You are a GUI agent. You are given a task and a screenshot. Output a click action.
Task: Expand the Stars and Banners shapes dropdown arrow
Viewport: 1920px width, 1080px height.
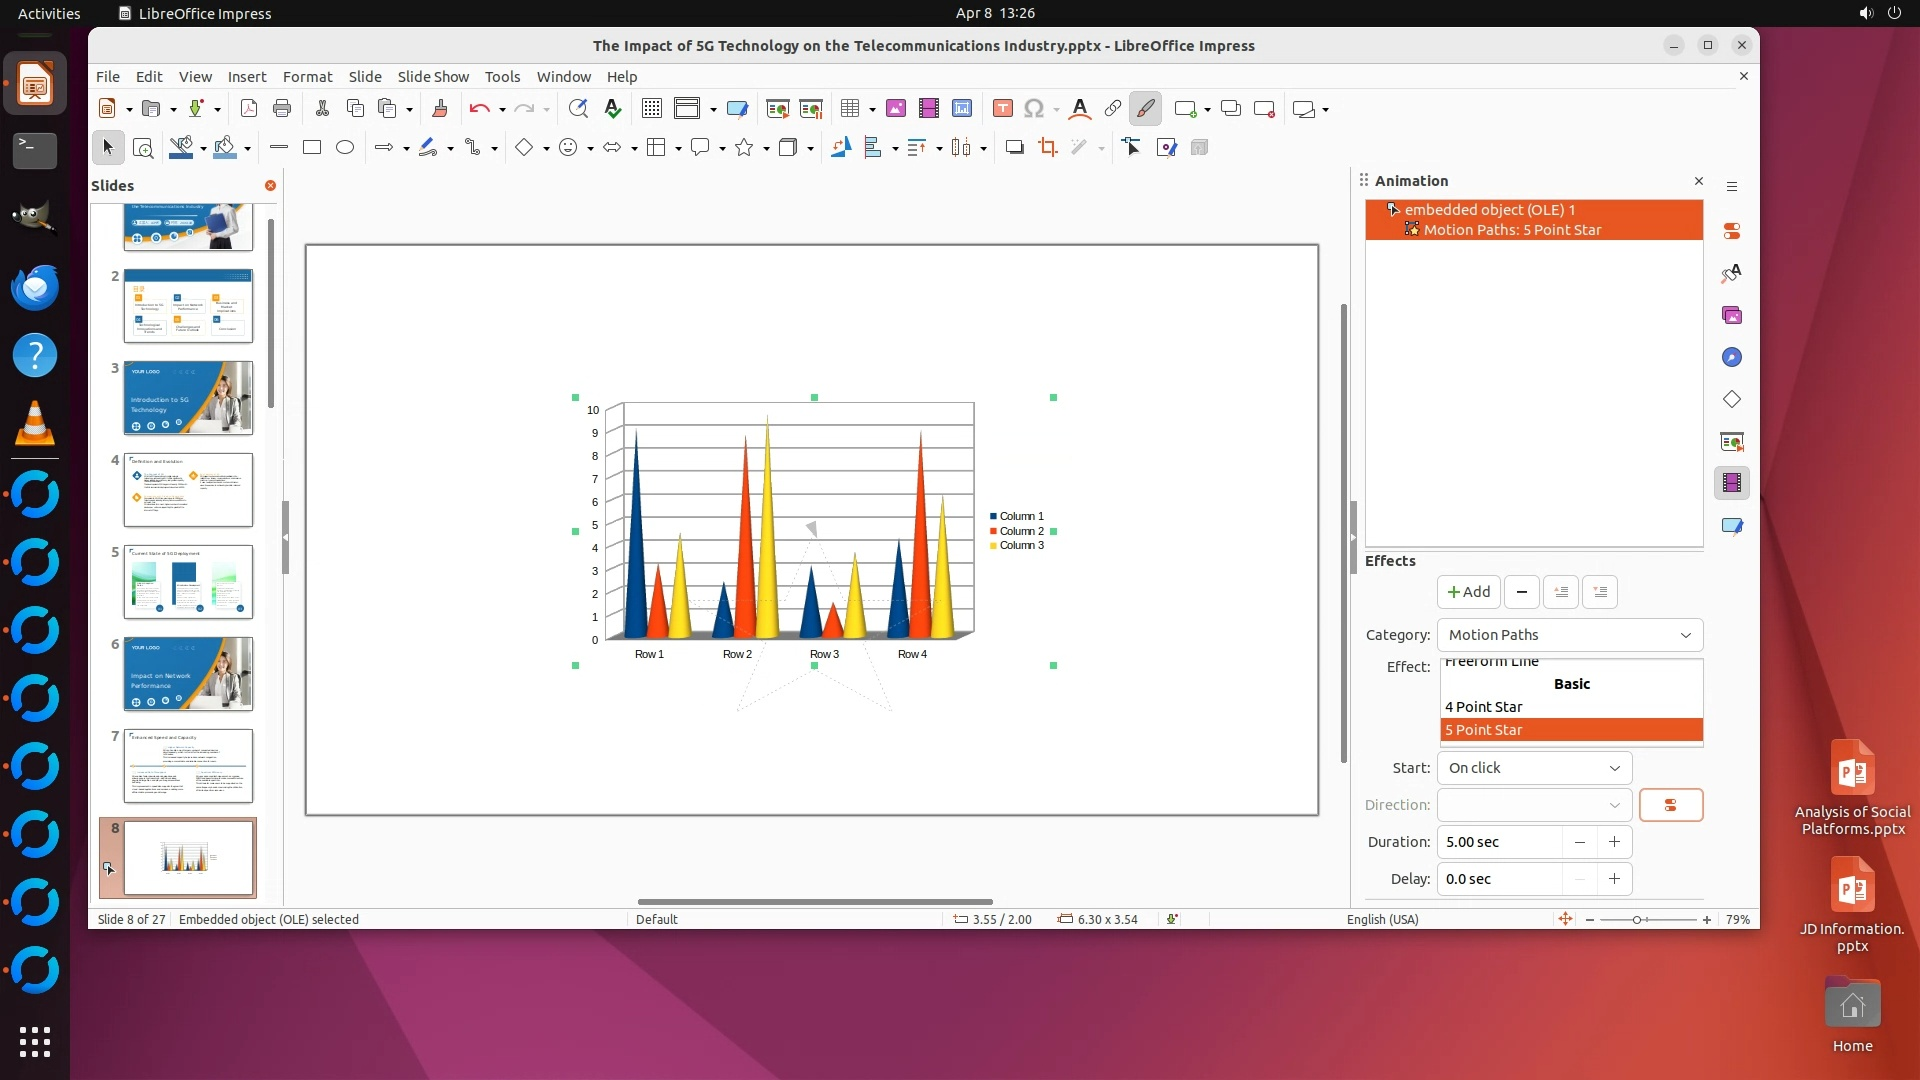coord(766,148)
